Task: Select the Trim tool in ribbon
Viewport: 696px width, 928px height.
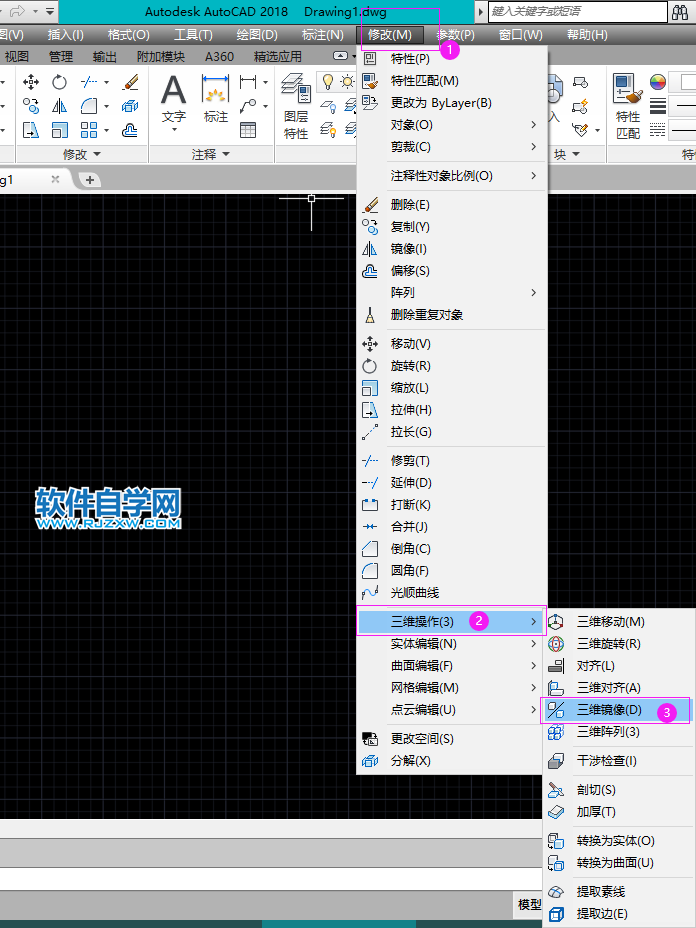Action: (x=89, y=82)
